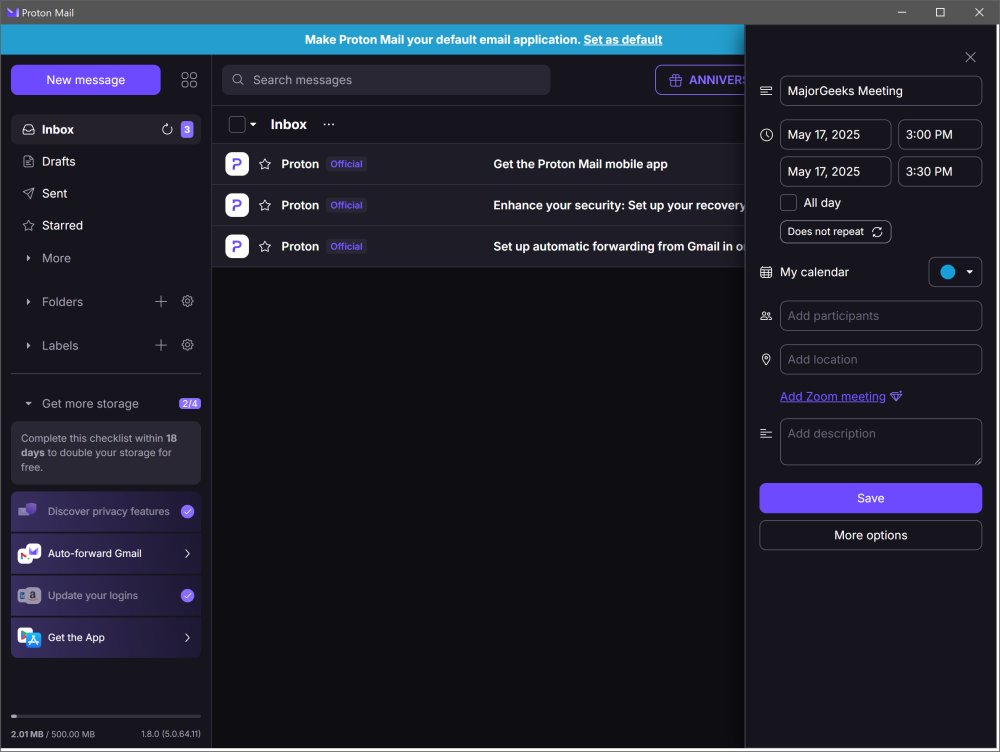1000x752 pixels.
Task: Click the storage usage progress bar
Action: [x=106, y=716]
